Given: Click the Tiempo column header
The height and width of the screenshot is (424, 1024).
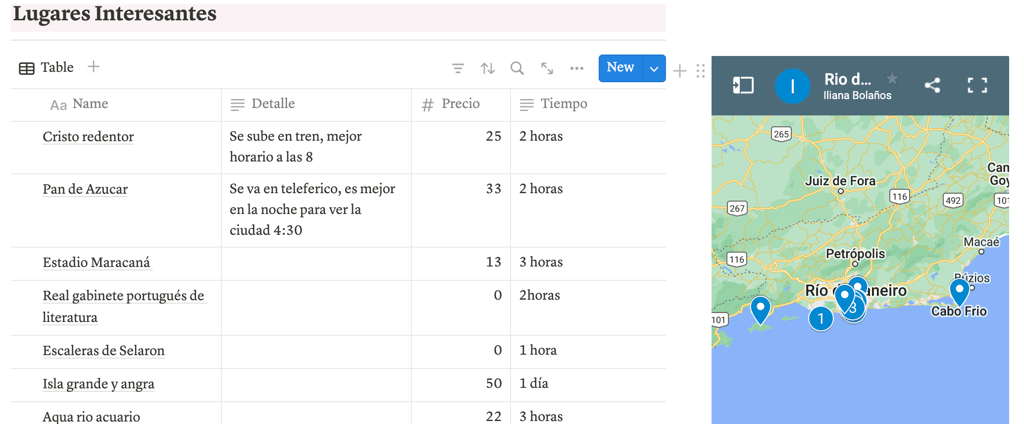Looking at the screenshot, I should 588,105.
